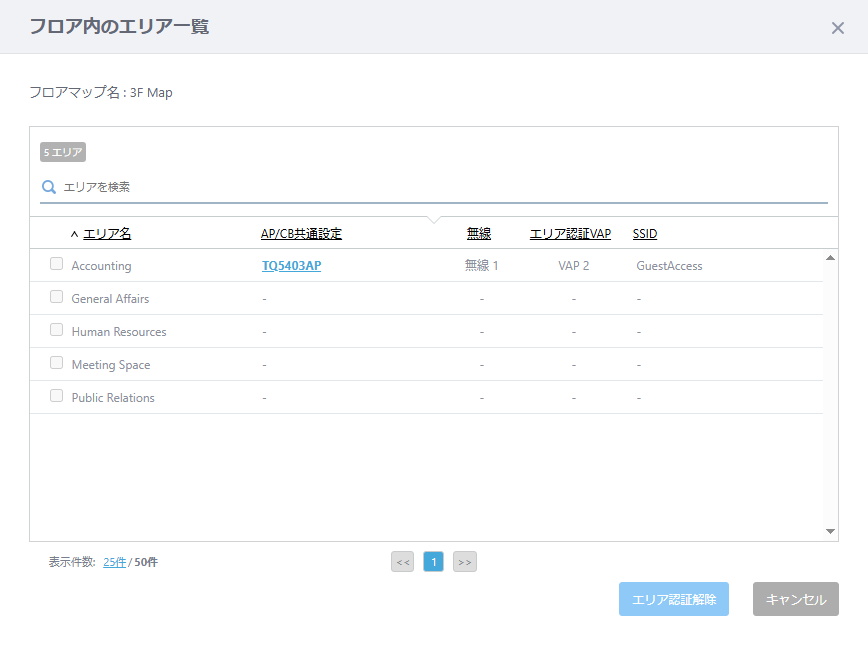868x648 pixels.
Task: Click the magnifier search icon
Action: point(49,187)
